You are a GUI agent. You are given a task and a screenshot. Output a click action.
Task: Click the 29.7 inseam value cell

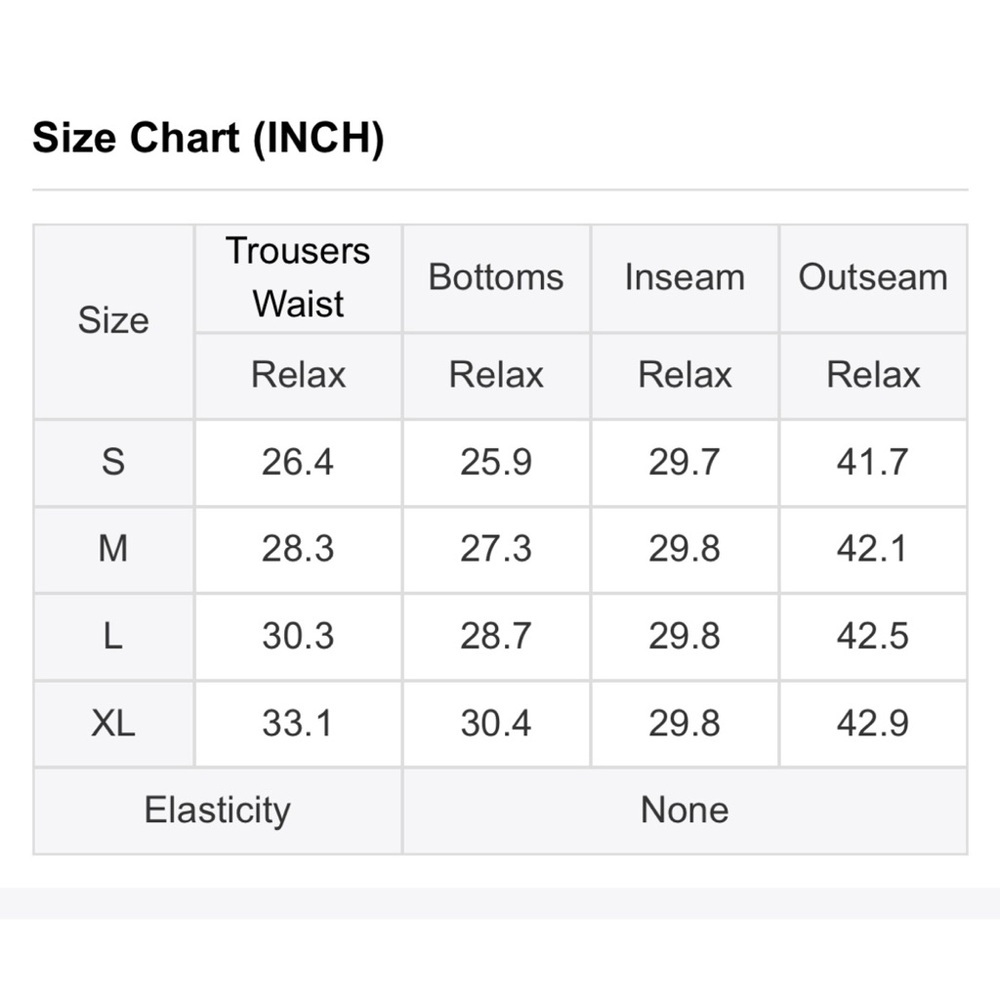684,462
